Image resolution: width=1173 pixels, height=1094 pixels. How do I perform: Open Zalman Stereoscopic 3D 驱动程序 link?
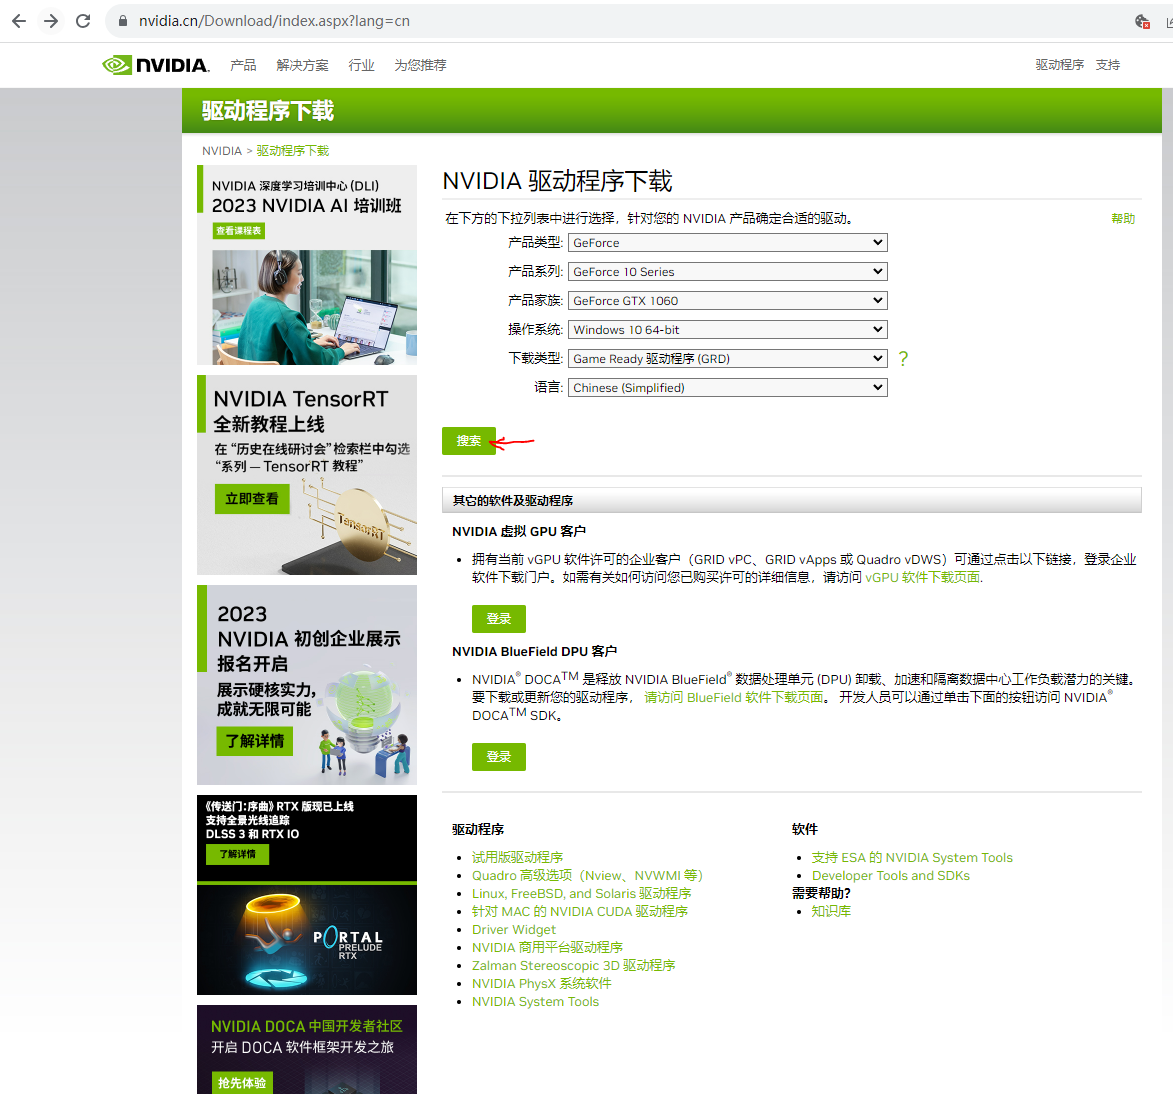click(573, 965)
